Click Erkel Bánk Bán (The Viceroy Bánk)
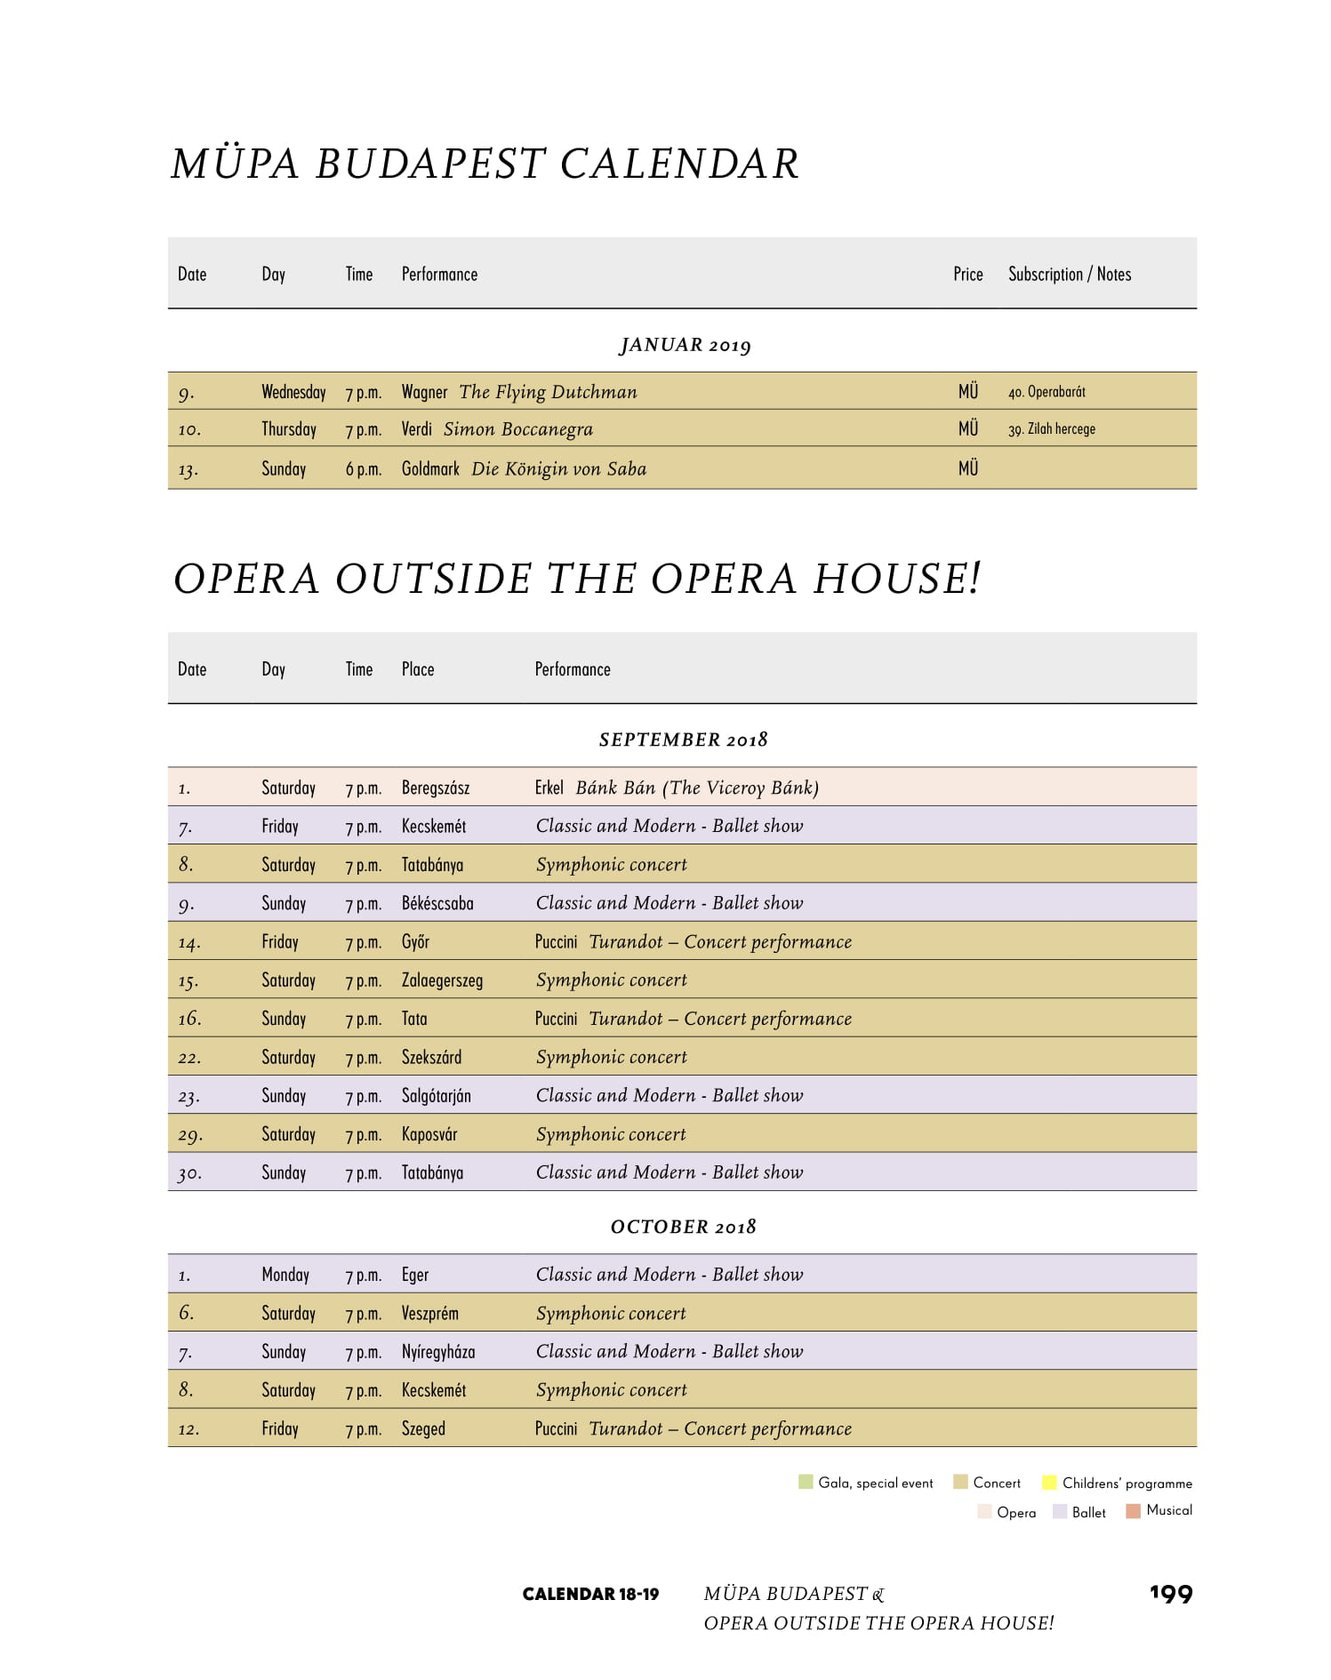 coord(677,788)
